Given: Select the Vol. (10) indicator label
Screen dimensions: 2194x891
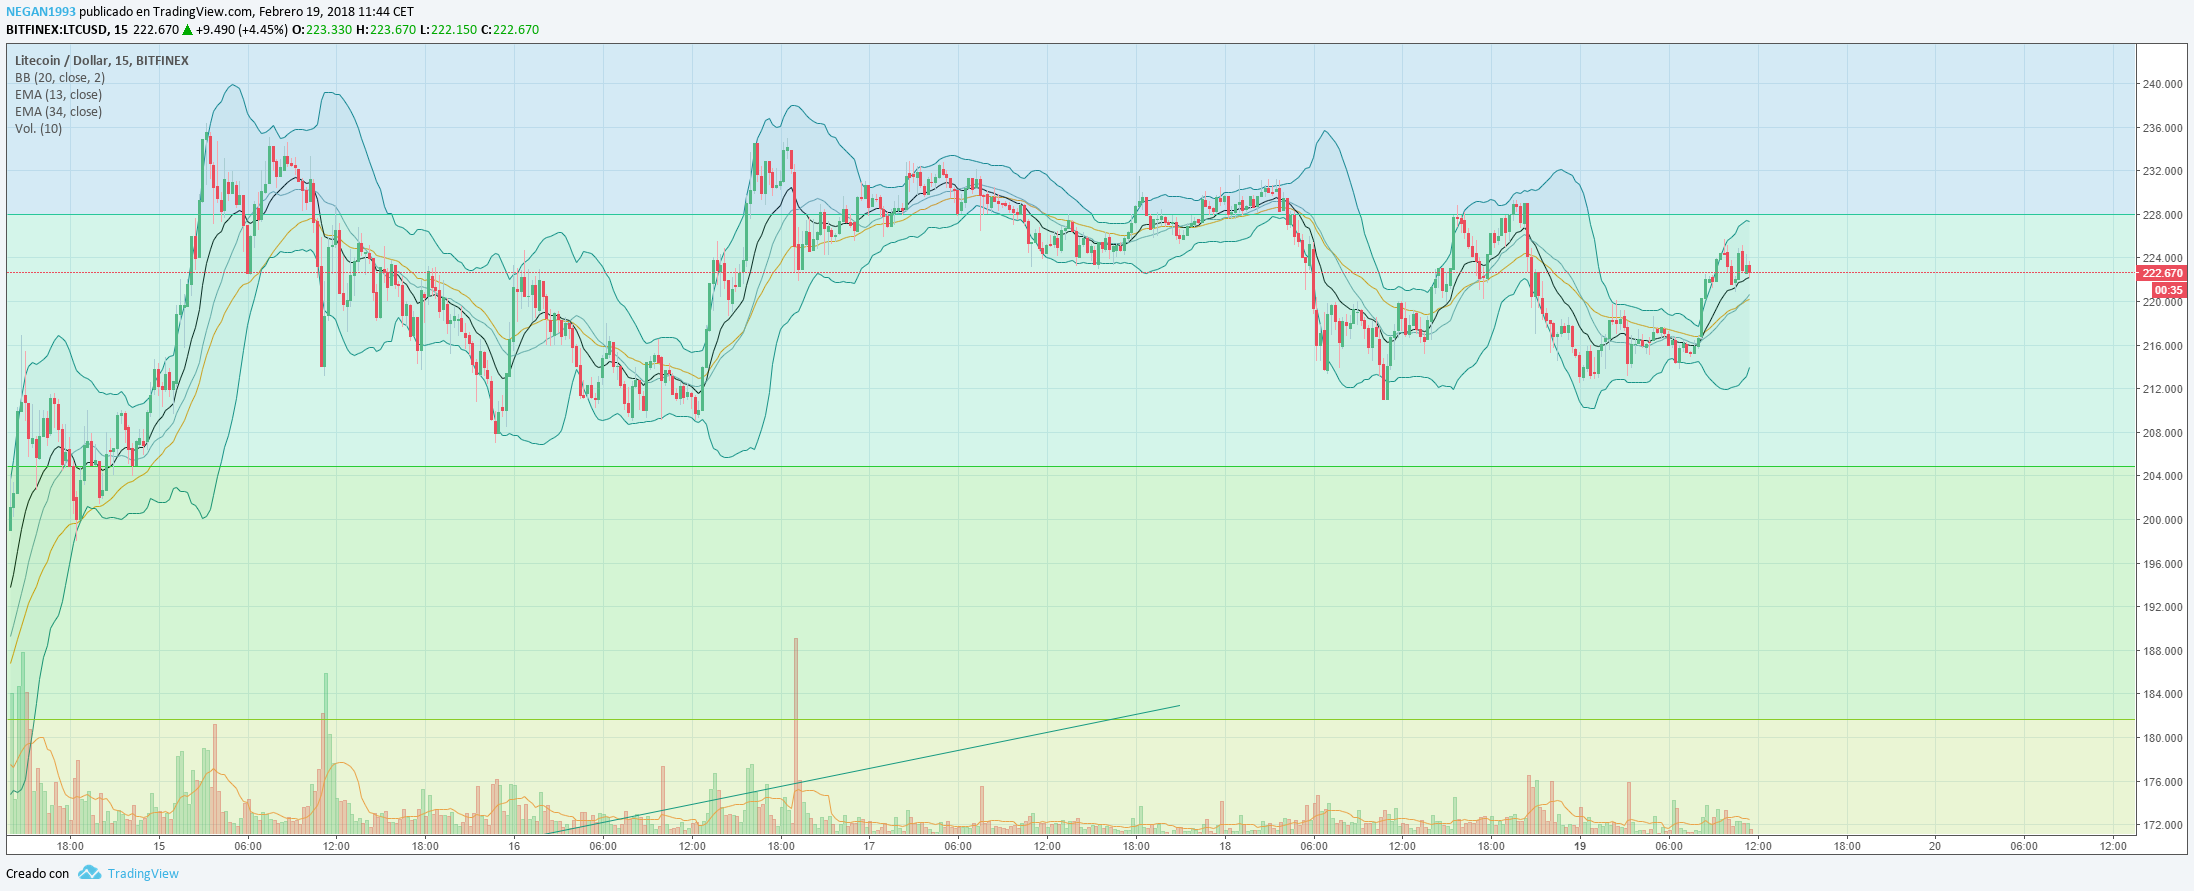Looking at the screenshot, I should pos(38,129).
